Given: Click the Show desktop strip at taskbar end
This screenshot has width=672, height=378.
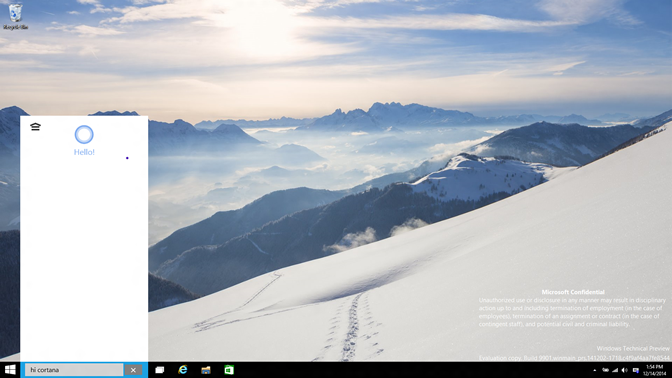Looking at the screenshot, I should tap(670, 370).
